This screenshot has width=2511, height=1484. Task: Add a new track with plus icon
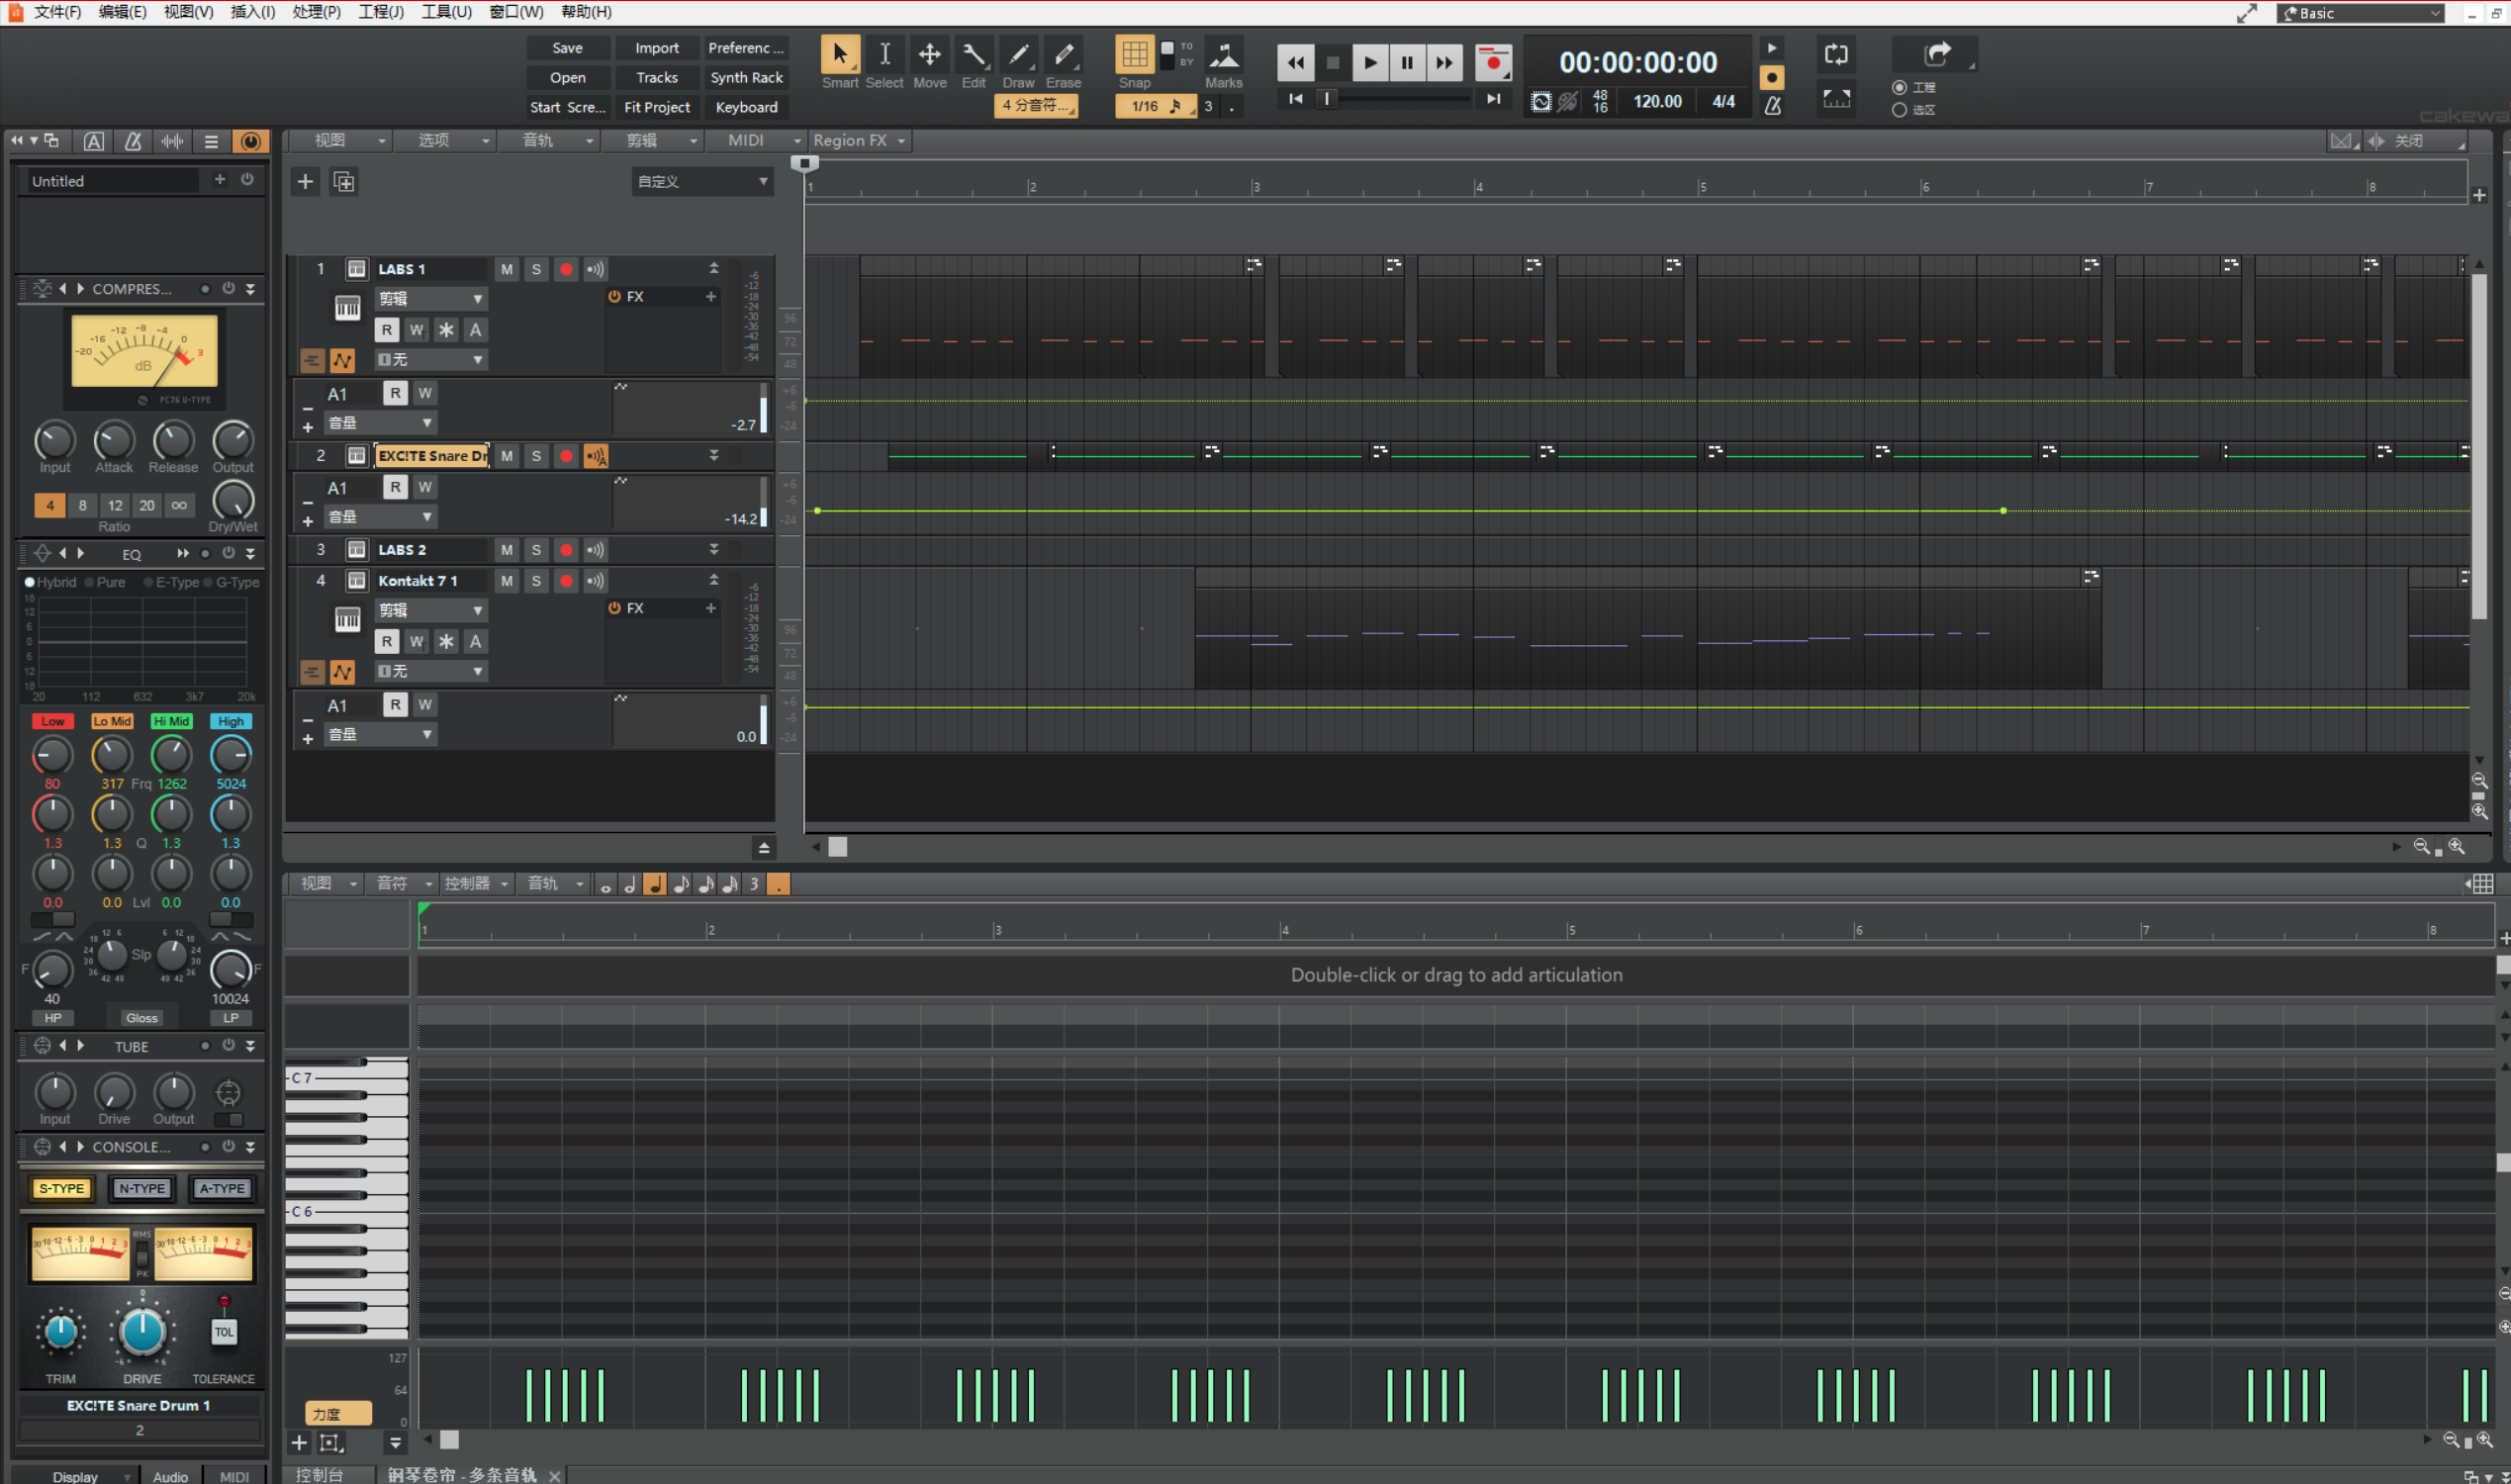tap(305, 181)
